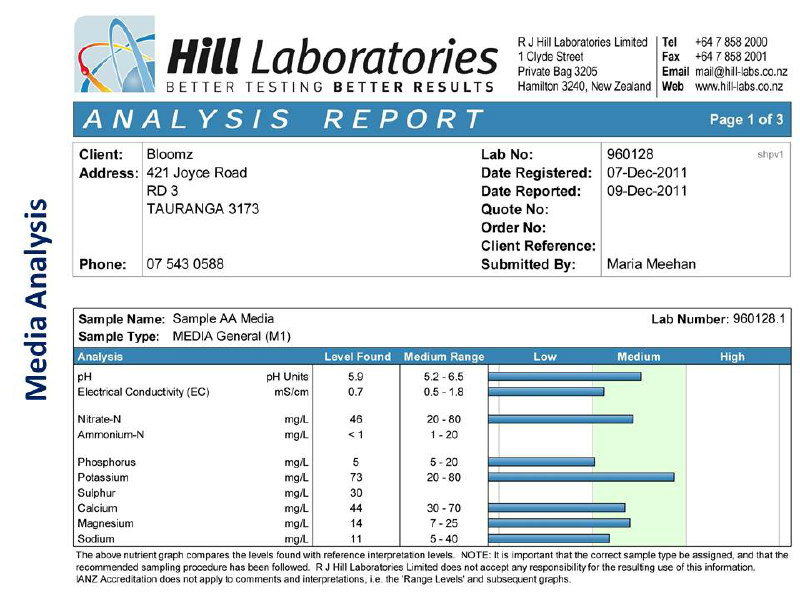Select the fax number +64 7 858 2001
800x600 pixels.
click(x=731, y=57)
